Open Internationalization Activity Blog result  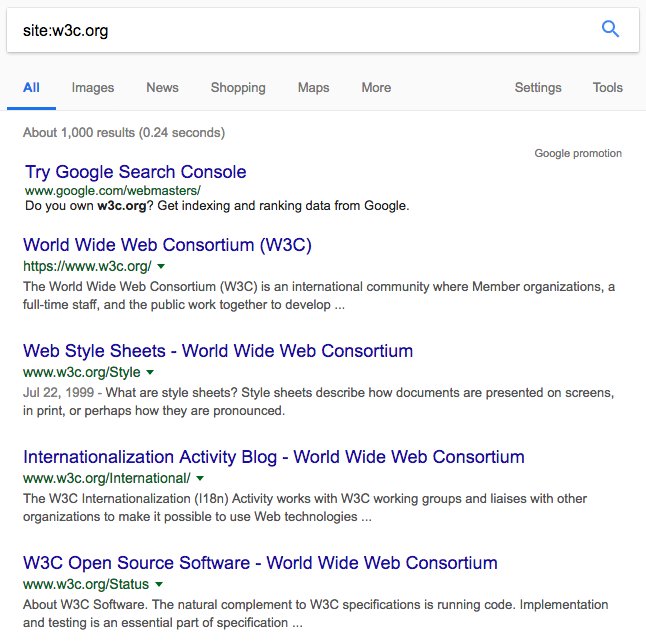pos(274,456)
